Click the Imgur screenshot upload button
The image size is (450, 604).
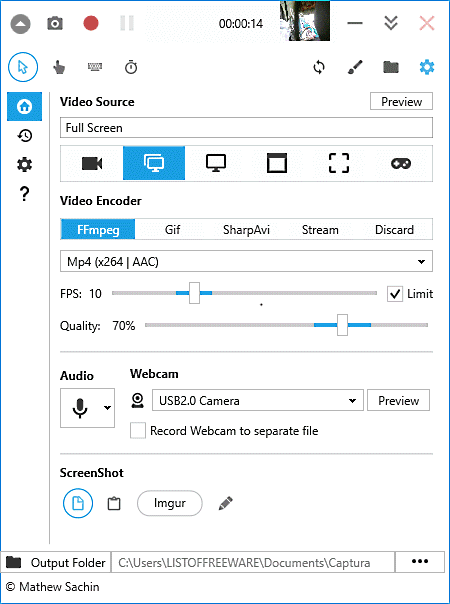(x=170, y=503)
